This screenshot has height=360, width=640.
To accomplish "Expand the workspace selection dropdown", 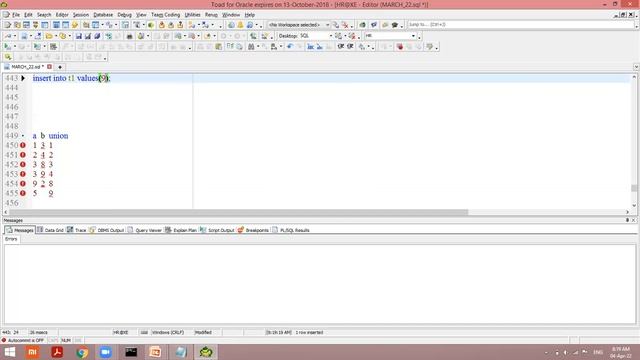I will (327, 25).
